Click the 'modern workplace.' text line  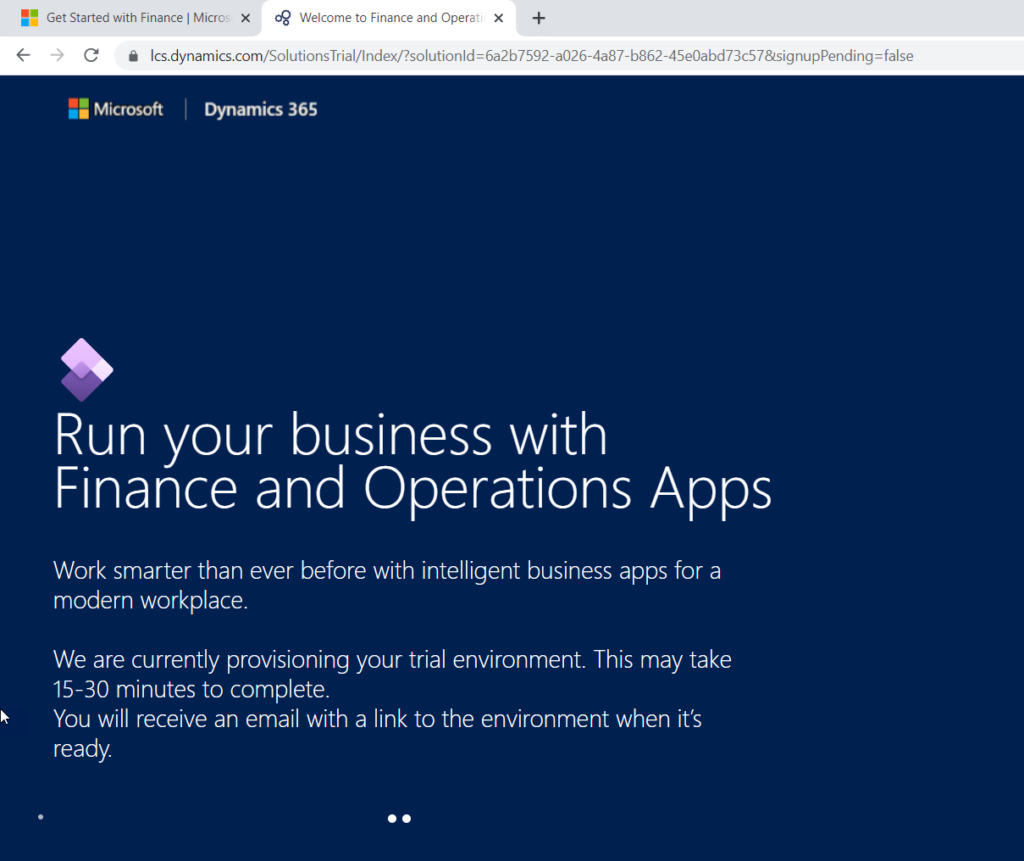pyautogui.click(x=151, y=600)
